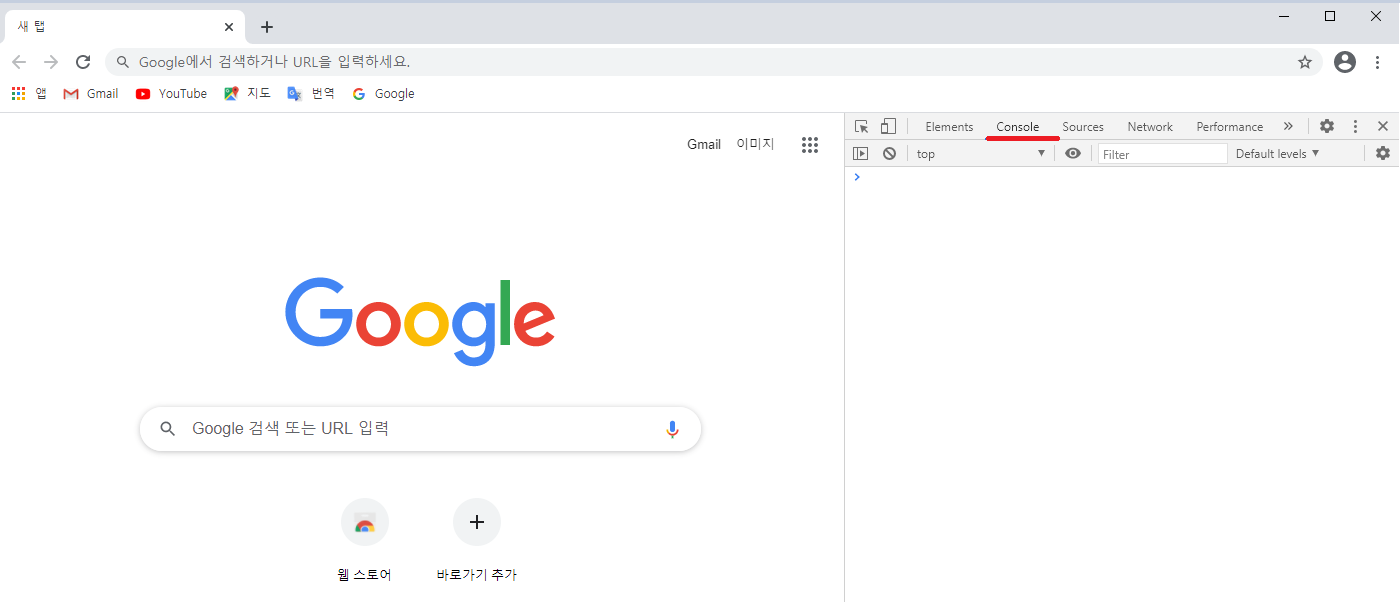
Task: Show the console sidebar
Action: coord(860,153)
